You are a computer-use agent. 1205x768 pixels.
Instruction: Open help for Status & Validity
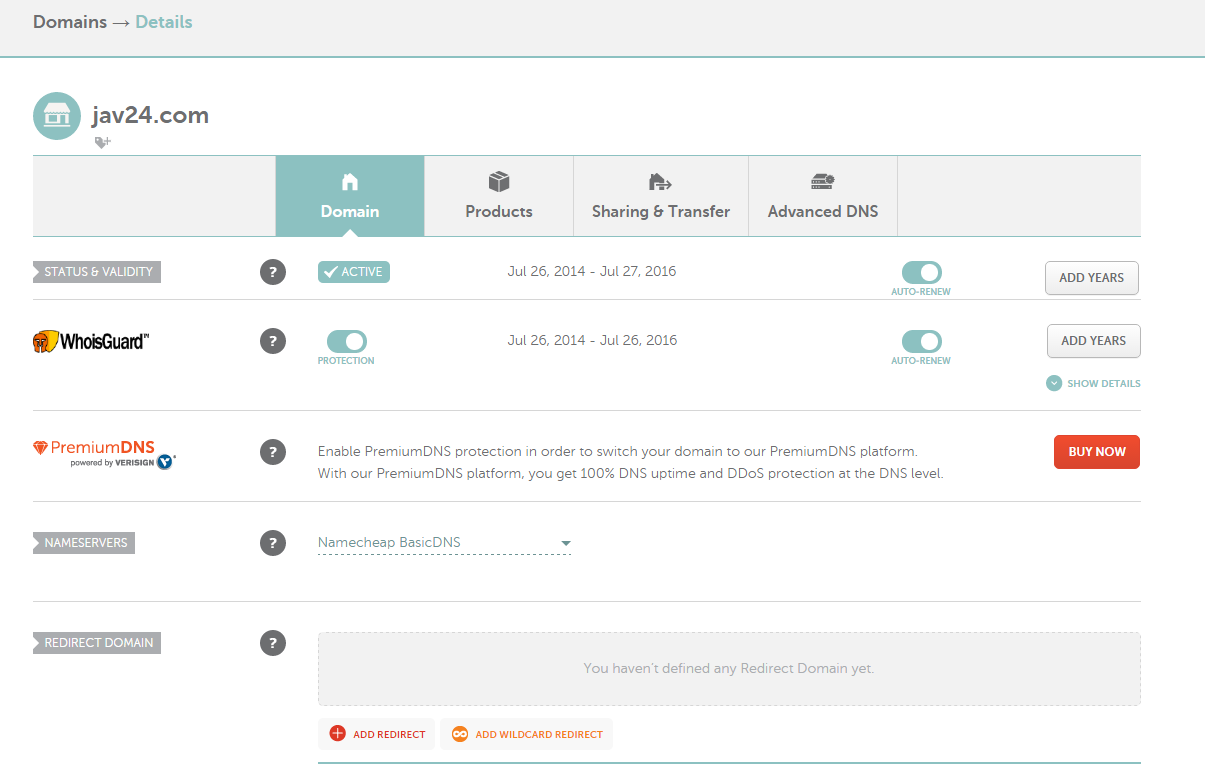pyautogui.click(x=273, y=272)
